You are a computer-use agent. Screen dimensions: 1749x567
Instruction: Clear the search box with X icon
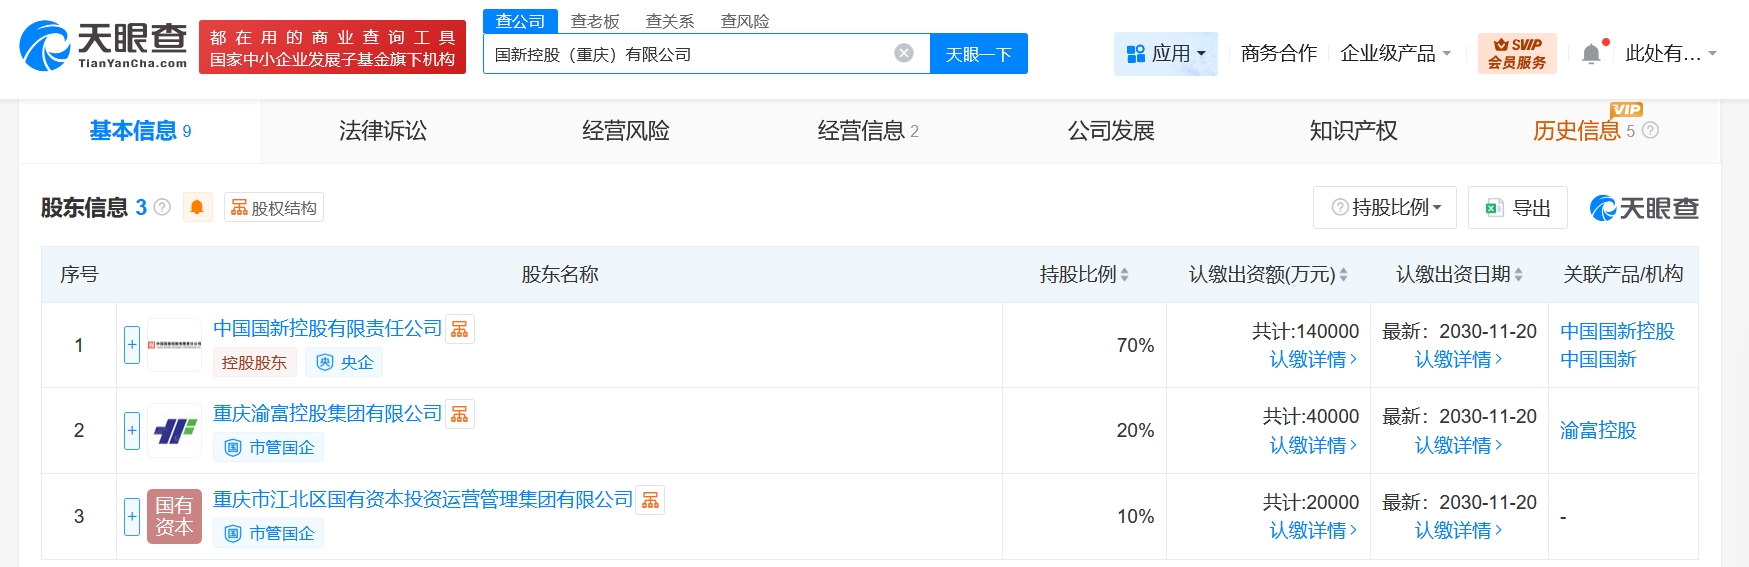point(903,53)
